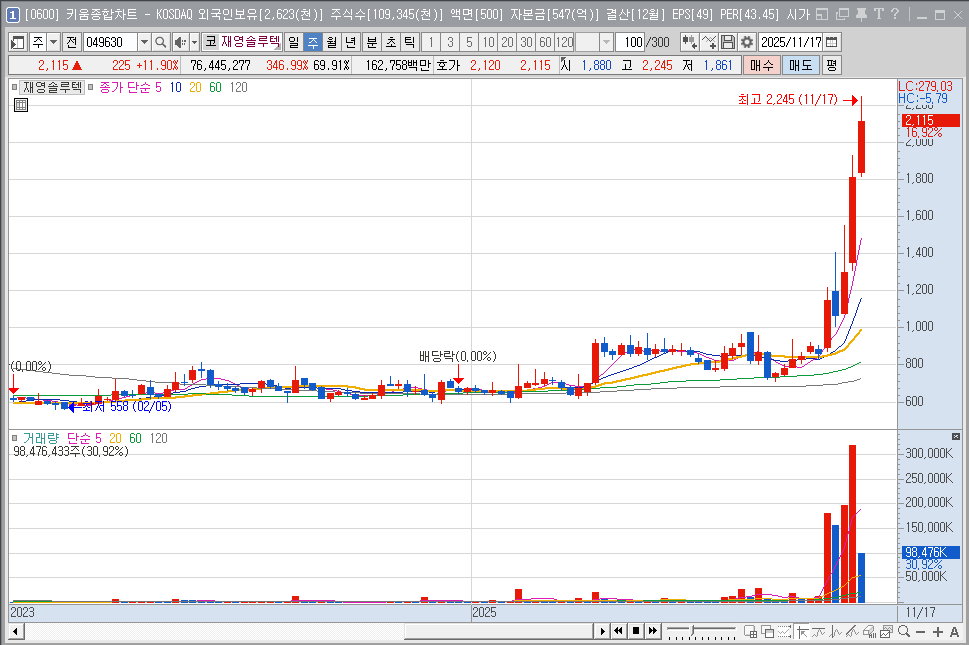This screenshot has width=969, height=645.
Task: Click the 최저 558 (02/05) low label
Action: tap(127, 407)
